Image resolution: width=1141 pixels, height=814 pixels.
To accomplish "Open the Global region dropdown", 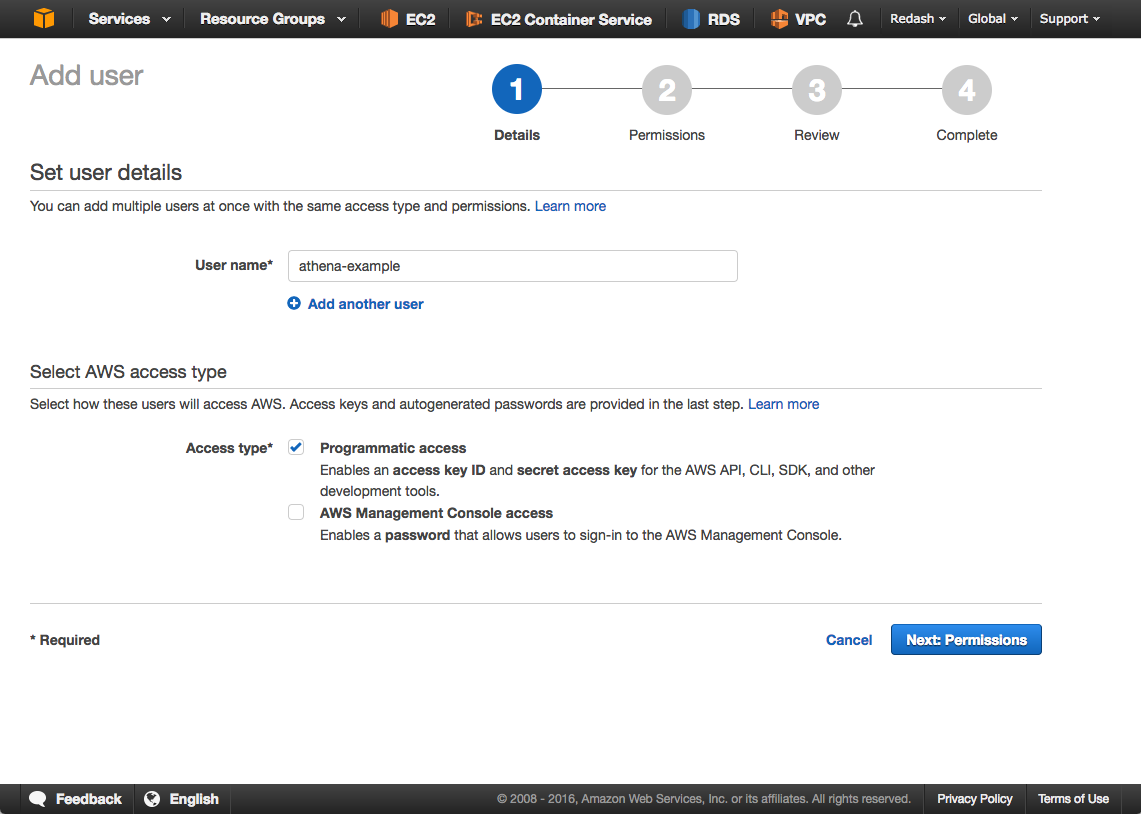I will point(992,19).
